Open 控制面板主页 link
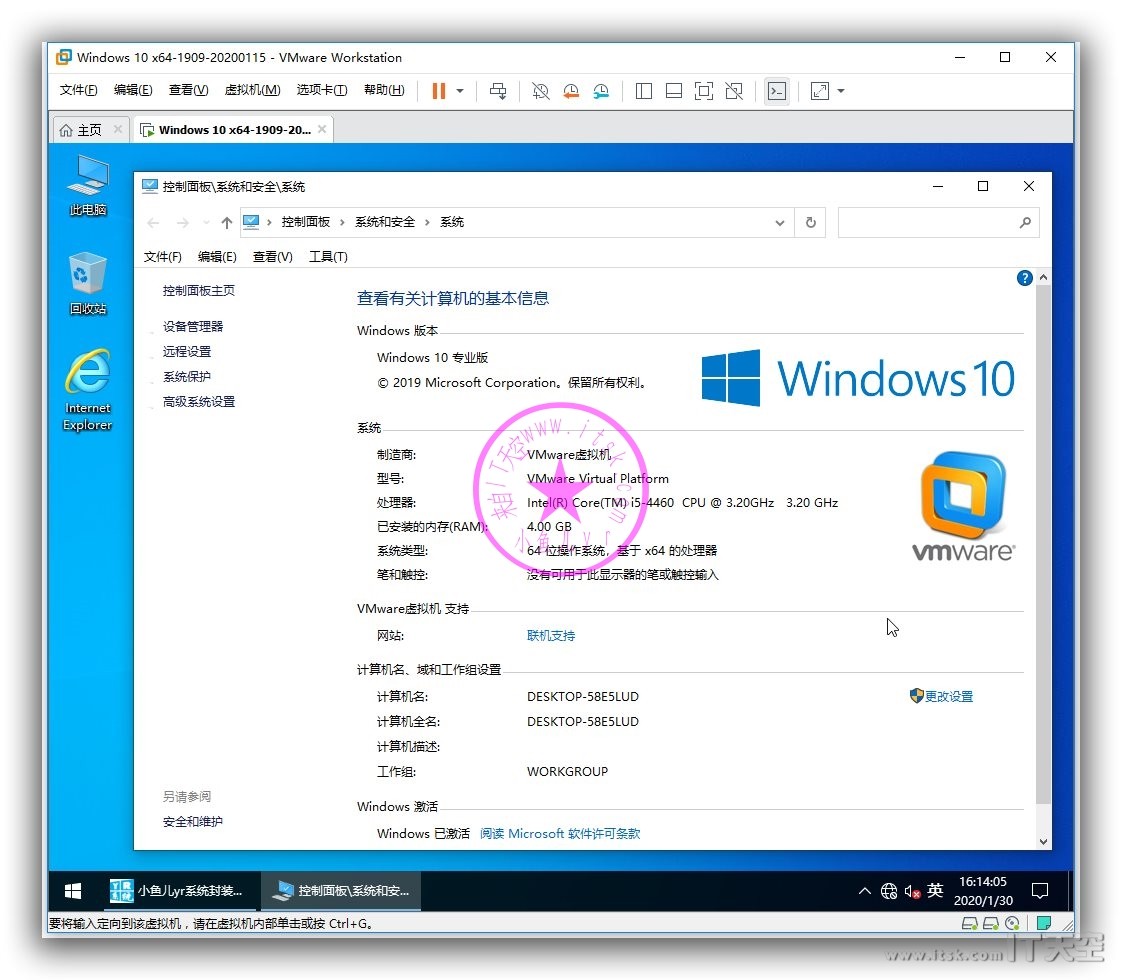 tap(199, 290)
